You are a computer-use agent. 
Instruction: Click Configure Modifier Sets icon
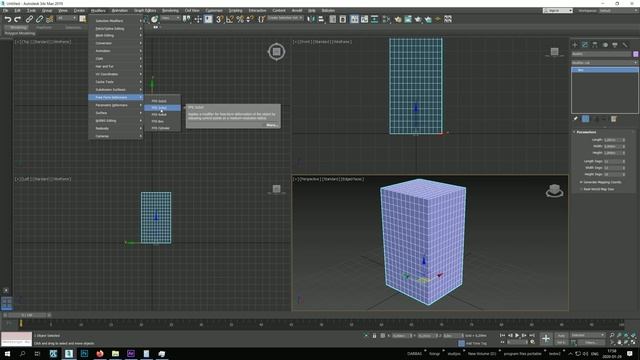(613, 119)
